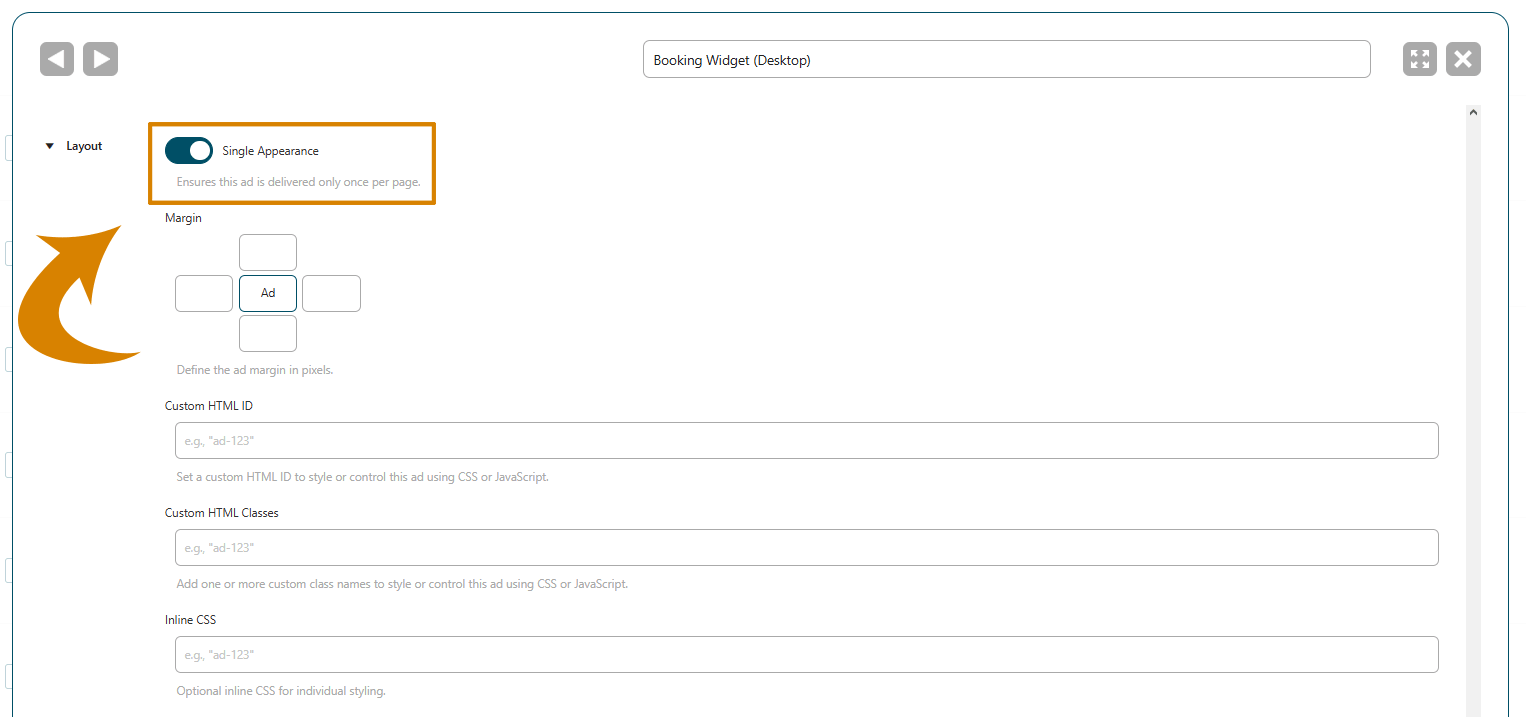Disable the Single Appearance toggle
The height and width of the screenshot is (717, 1526).
[x=189, y=151]
